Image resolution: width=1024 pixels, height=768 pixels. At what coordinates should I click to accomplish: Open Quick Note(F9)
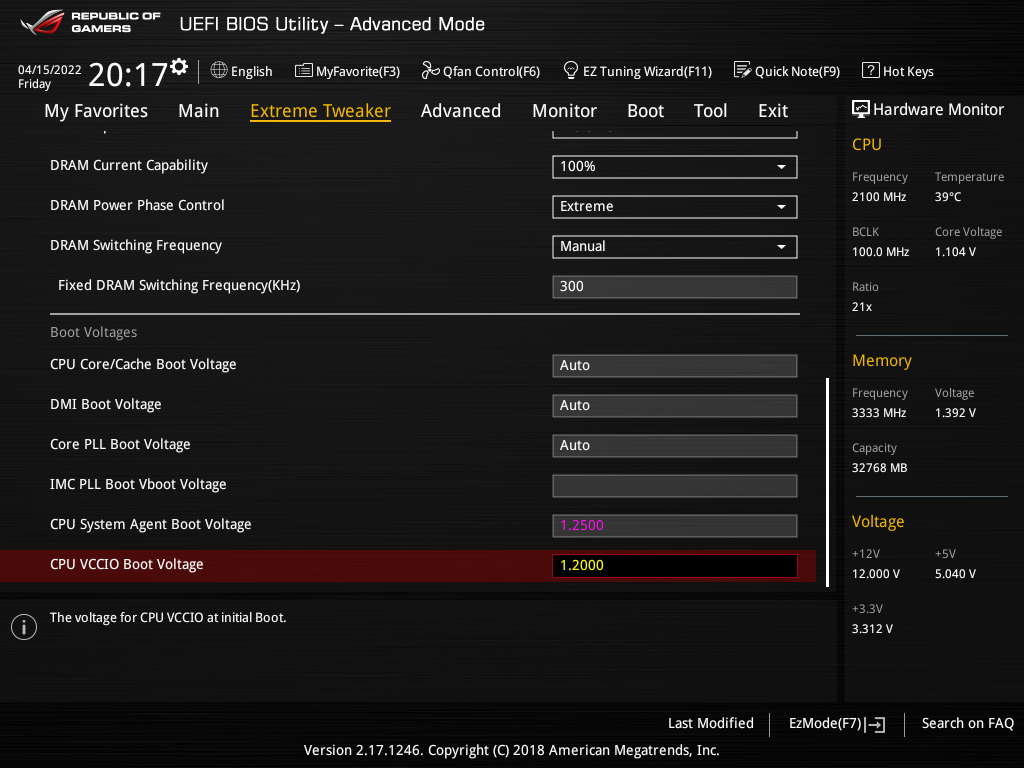787,71
